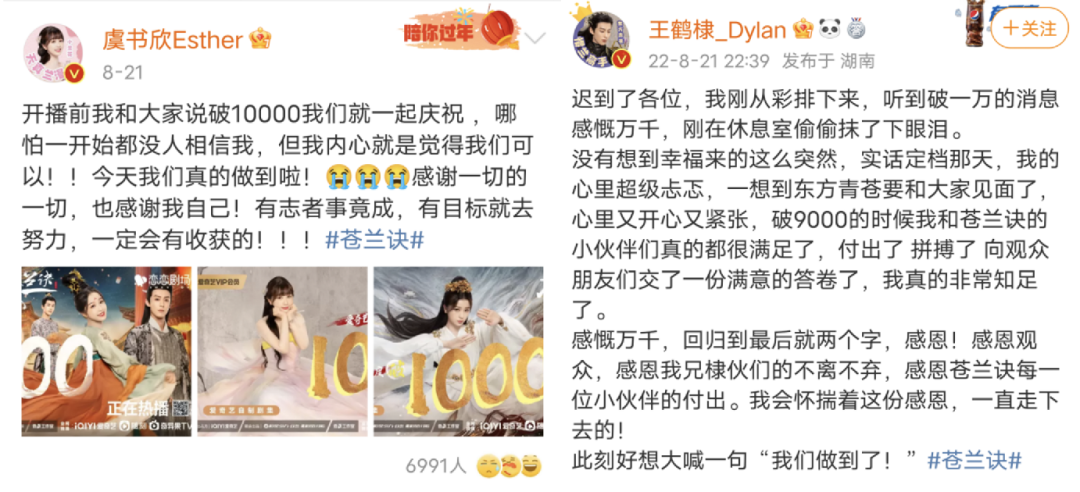Follow 王鹤棣_Dylan with 十关注 button
The image size is (1080, 492).
click(1029, 28)
